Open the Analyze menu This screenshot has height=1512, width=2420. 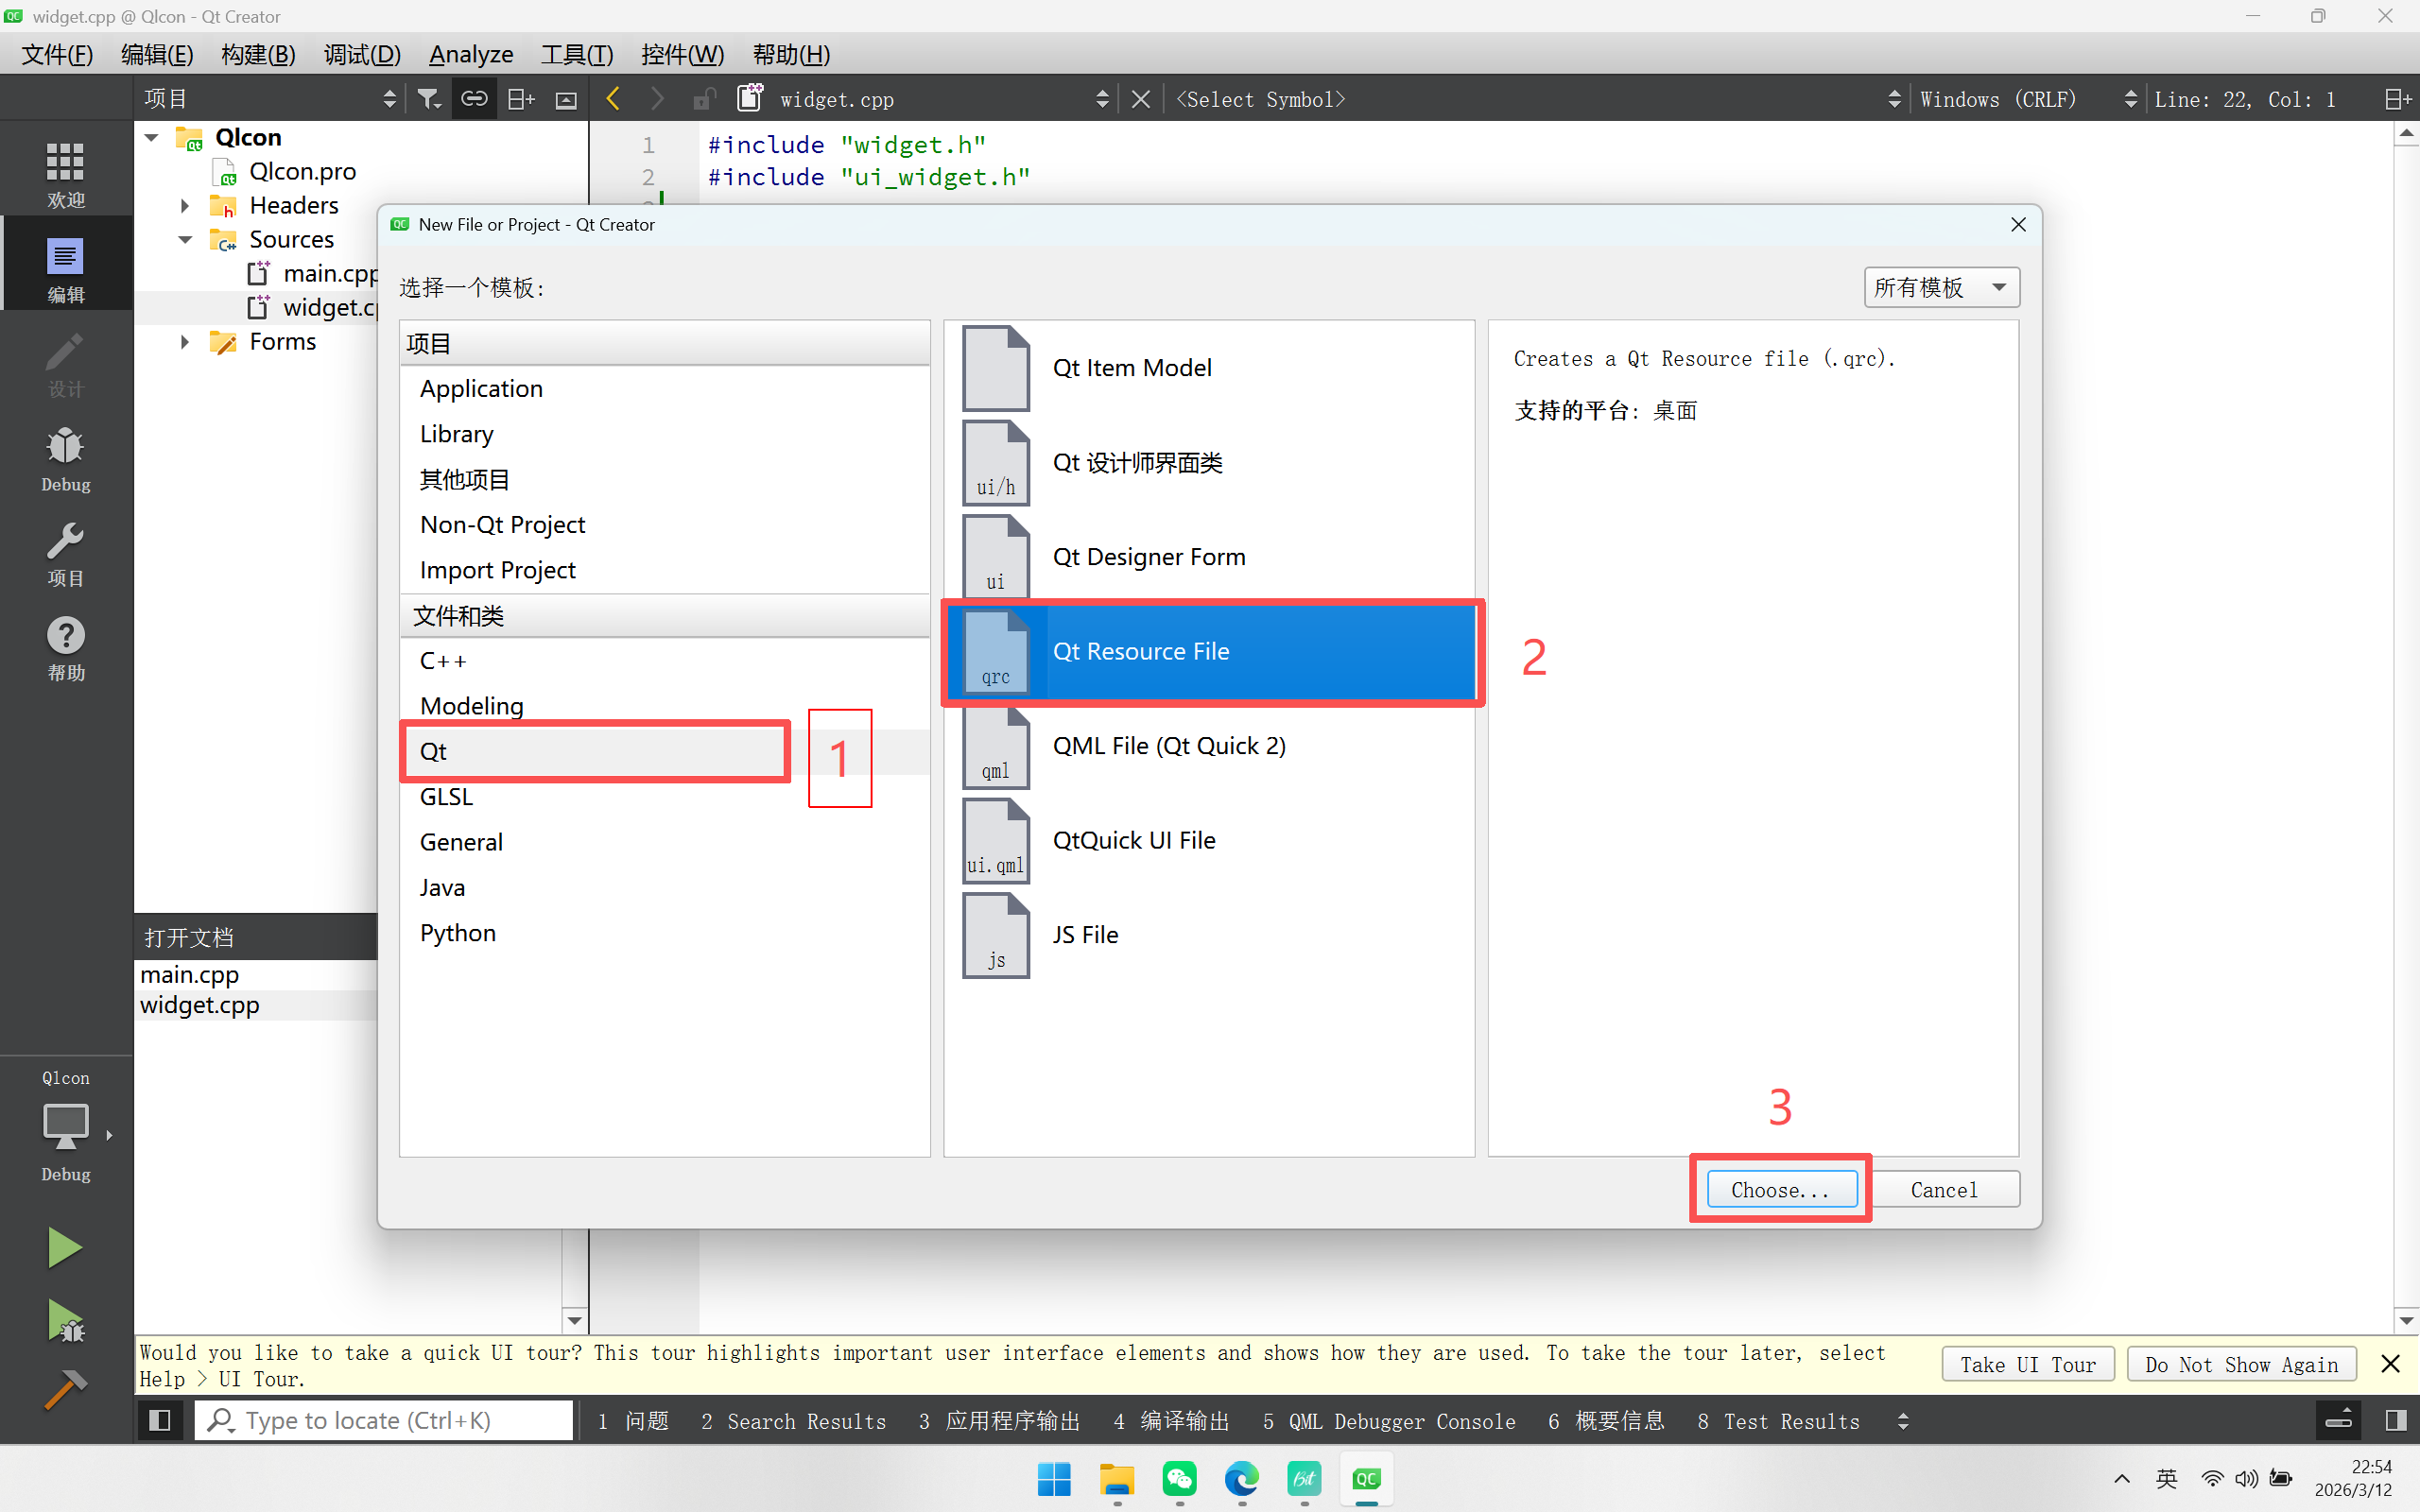click(x=470, y=55)
